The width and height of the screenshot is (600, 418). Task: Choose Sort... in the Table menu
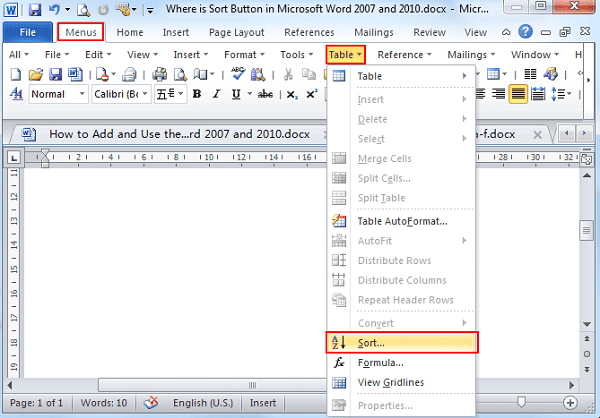point(402,343)
